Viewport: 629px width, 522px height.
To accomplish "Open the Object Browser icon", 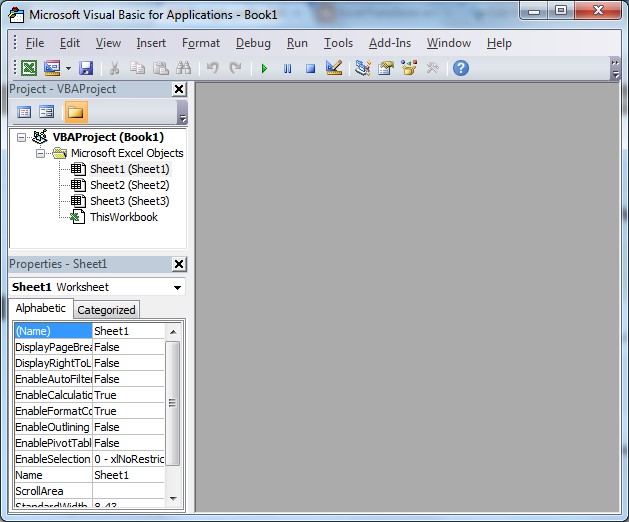I will click(x=409, y=68).
